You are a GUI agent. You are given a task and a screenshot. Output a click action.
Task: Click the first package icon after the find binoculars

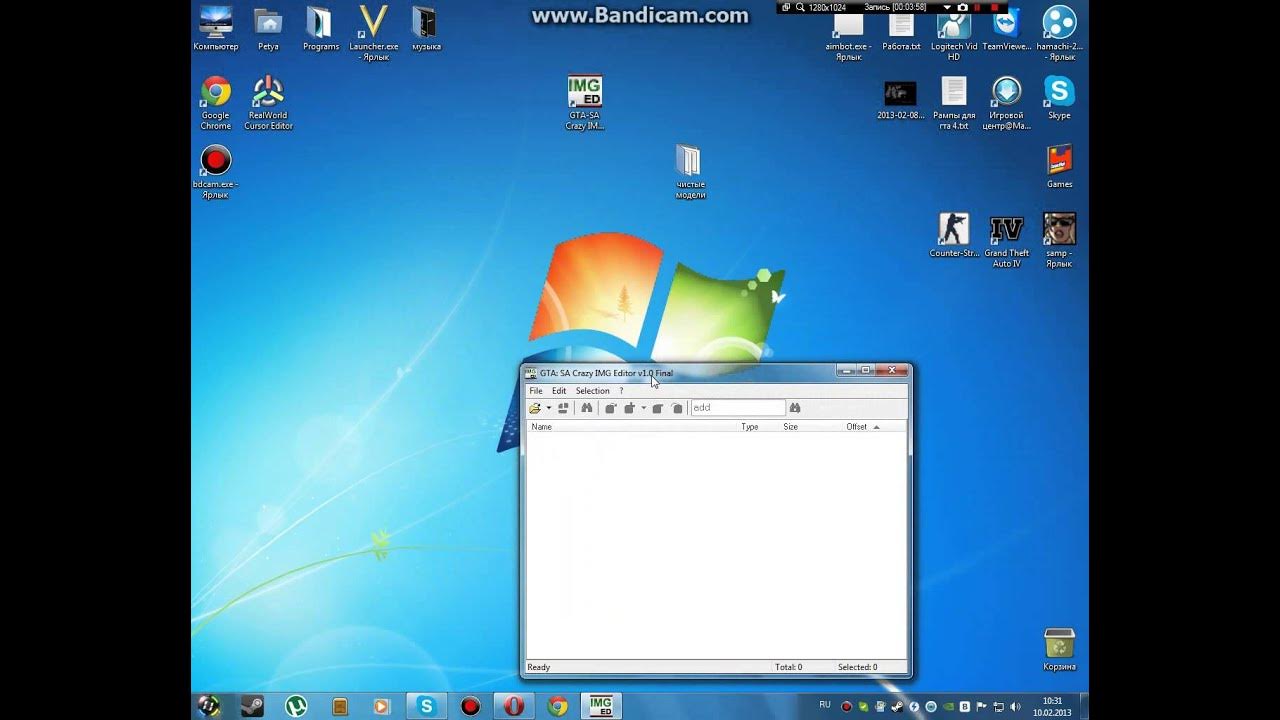(610, 408)
